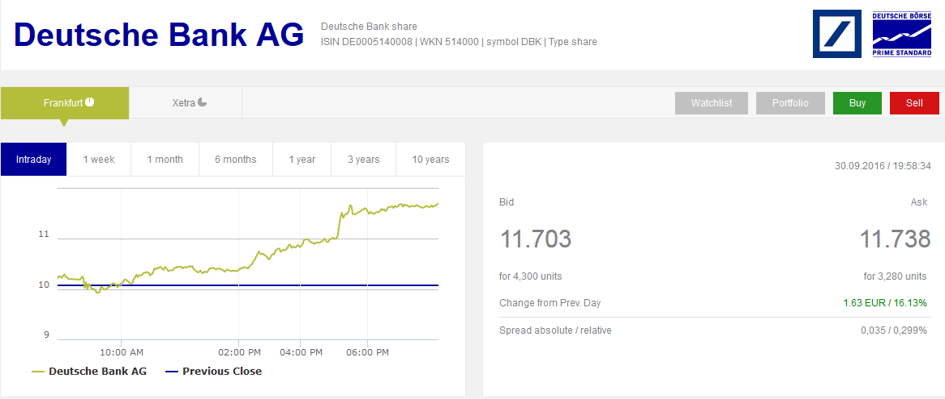Click the pie icon beside Xetra
This screenshot has height=399, width=945.
(x=202, y=102)
